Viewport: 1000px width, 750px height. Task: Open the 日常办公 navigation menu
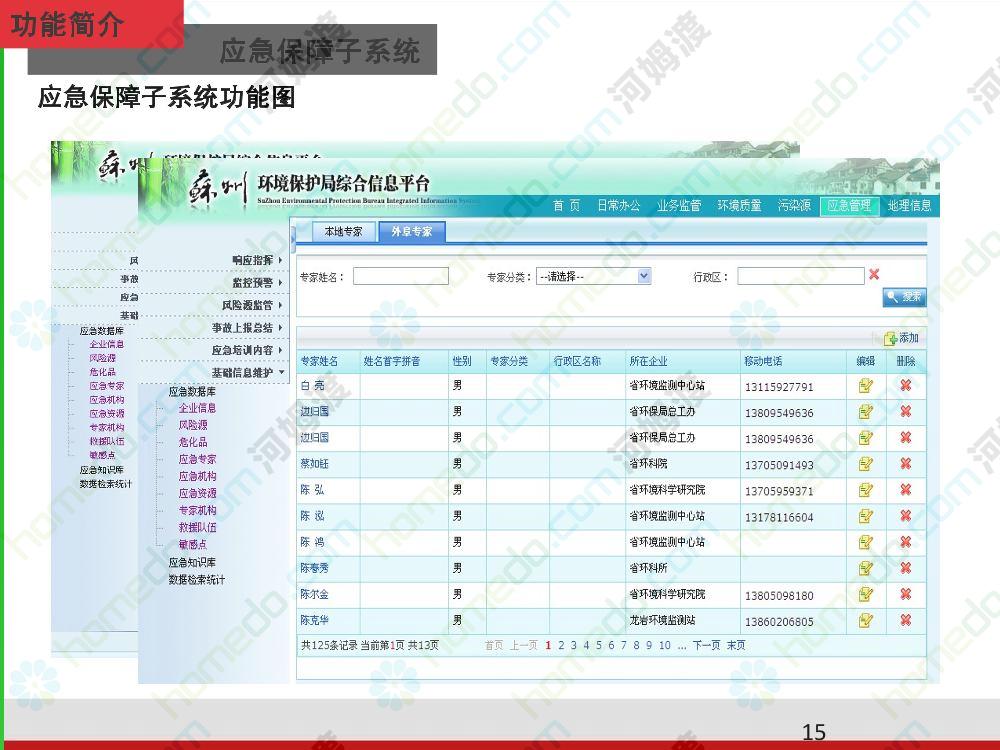pos(618,206)
